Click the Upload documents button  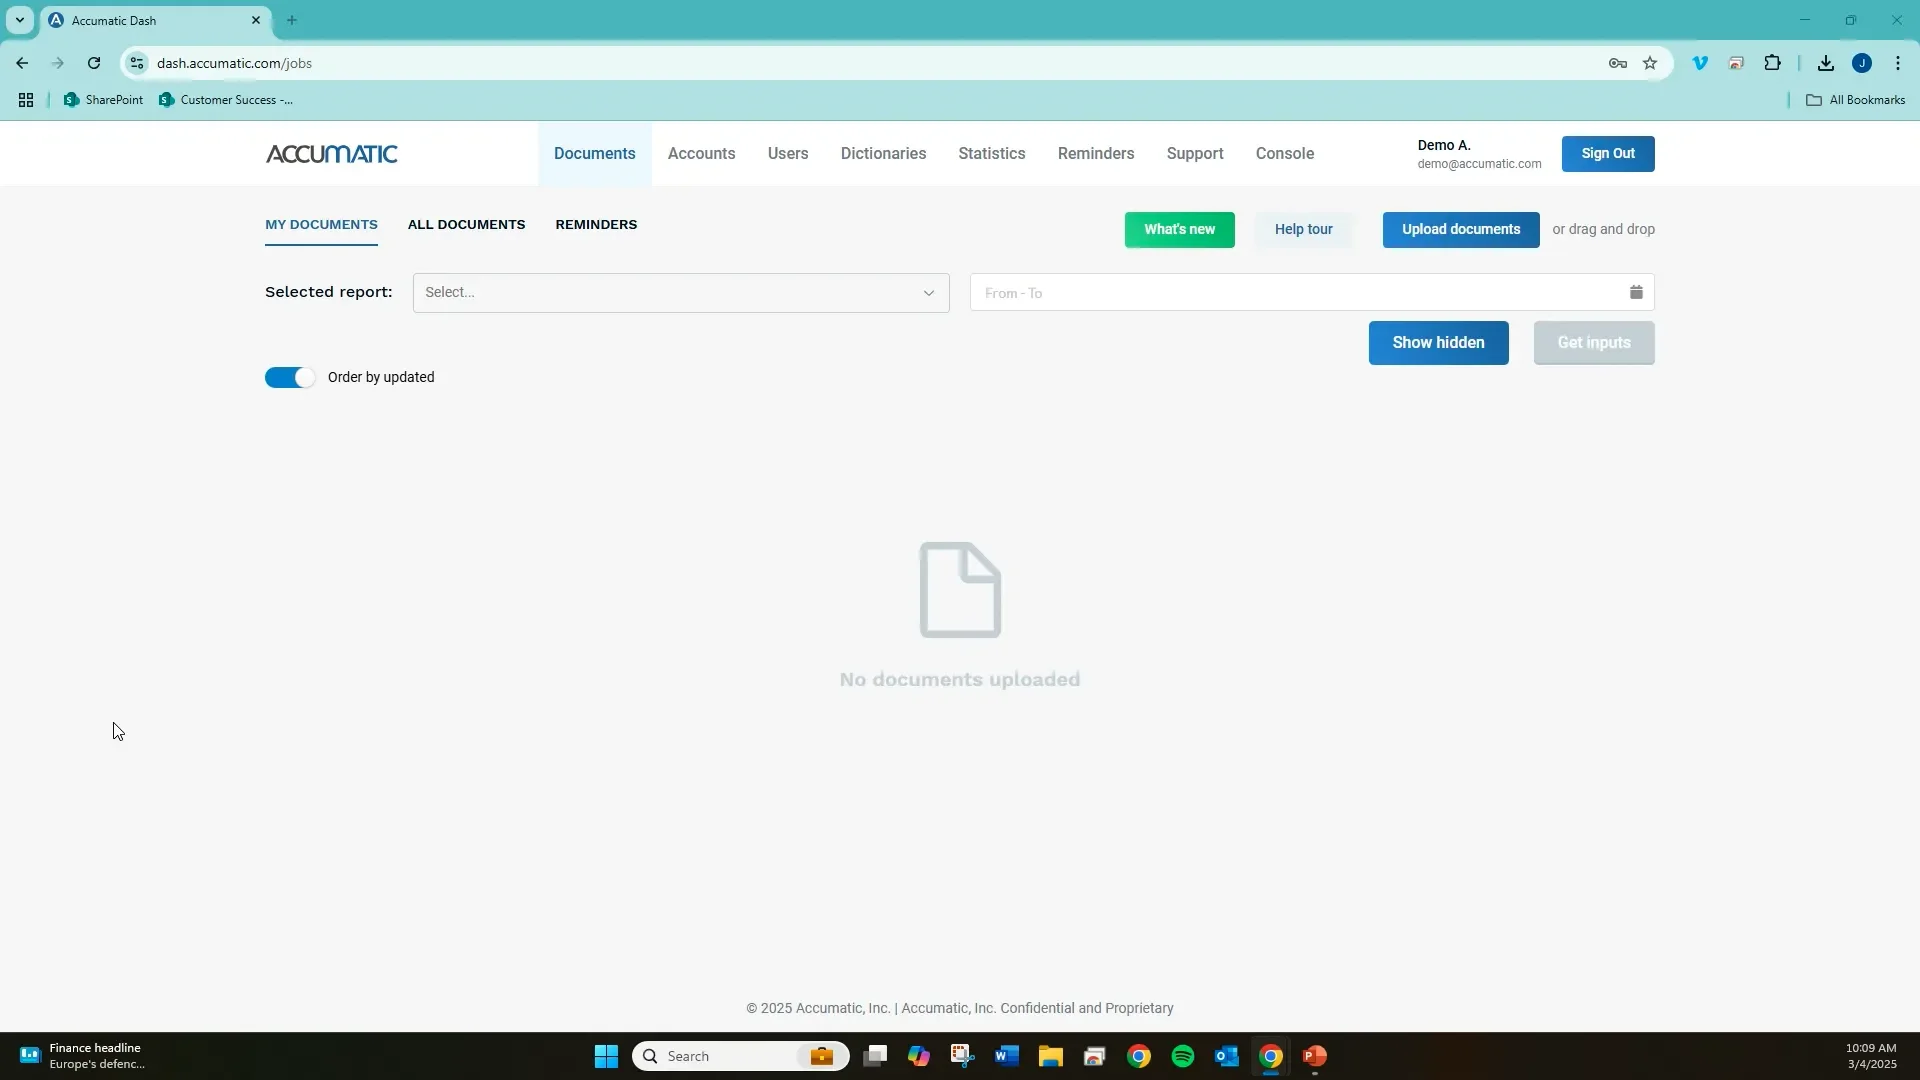(1460, 229)
